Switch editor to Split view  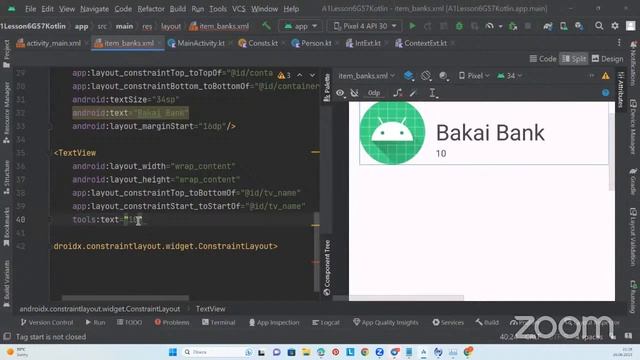(574, 59)
